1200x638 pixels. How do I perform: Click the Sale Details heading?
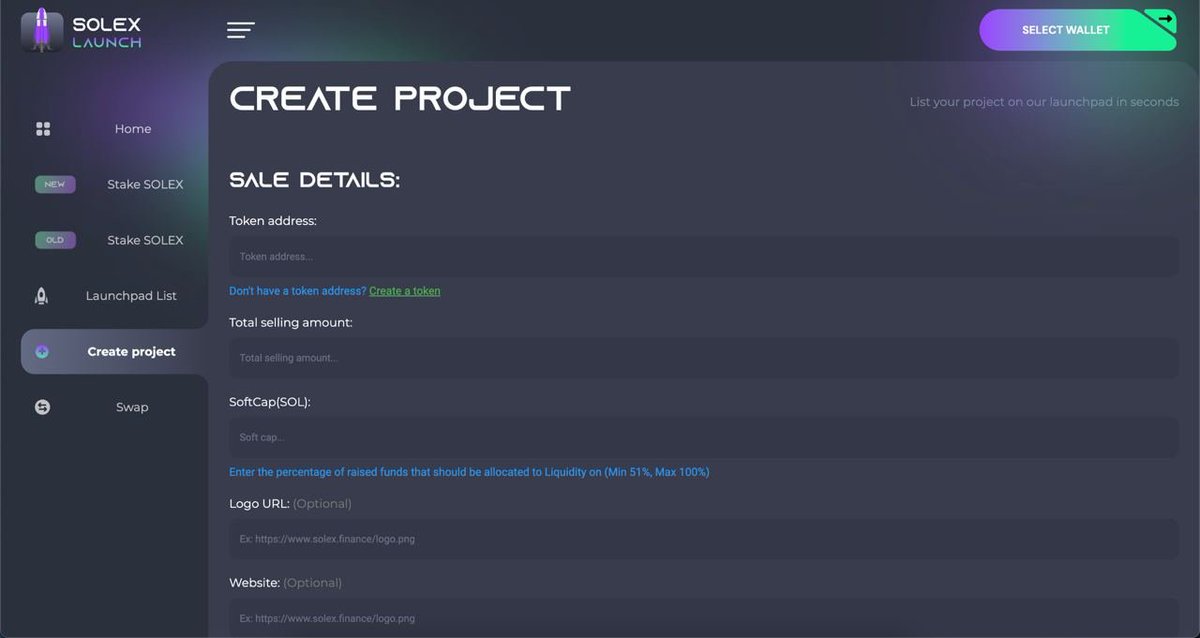[315, 181]
